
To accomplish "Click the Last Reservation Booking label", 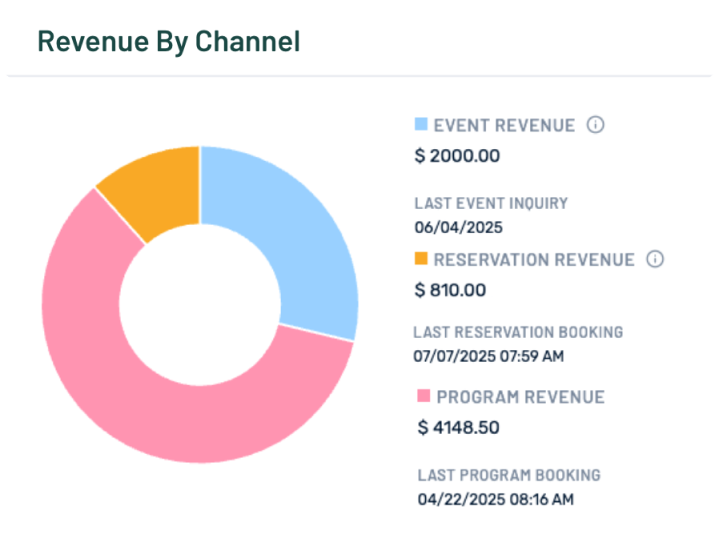I will pyautogui.click(x=518, y=332).
